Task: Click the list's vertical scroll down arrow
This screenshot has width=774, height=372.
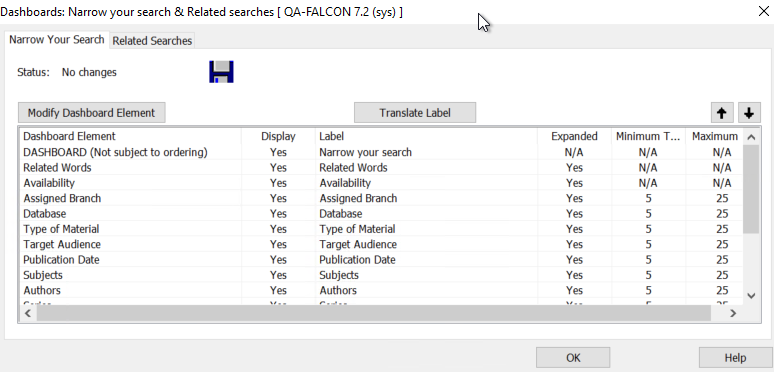Action: pyautogui.click(x=751, y=296)
